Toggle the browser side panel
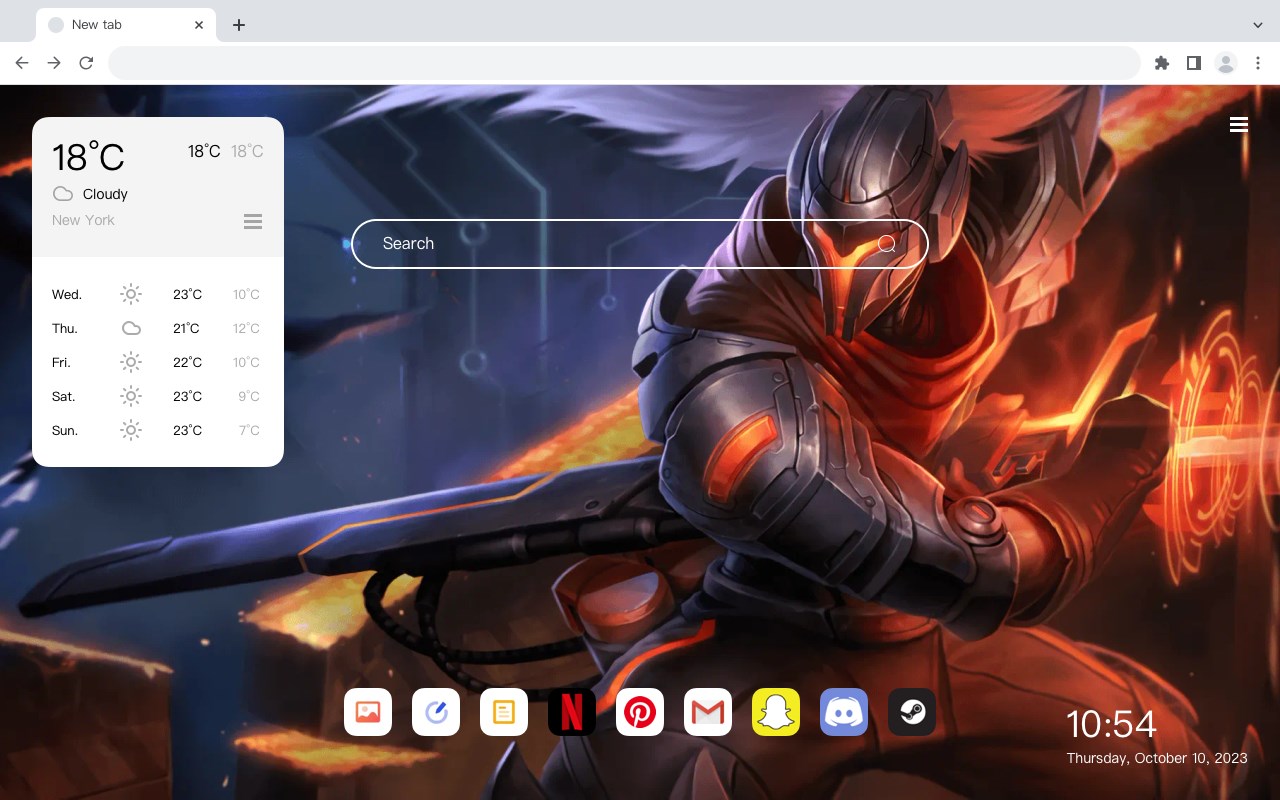This screenshot has height=800, width=1280. (x=1193, y=63)
